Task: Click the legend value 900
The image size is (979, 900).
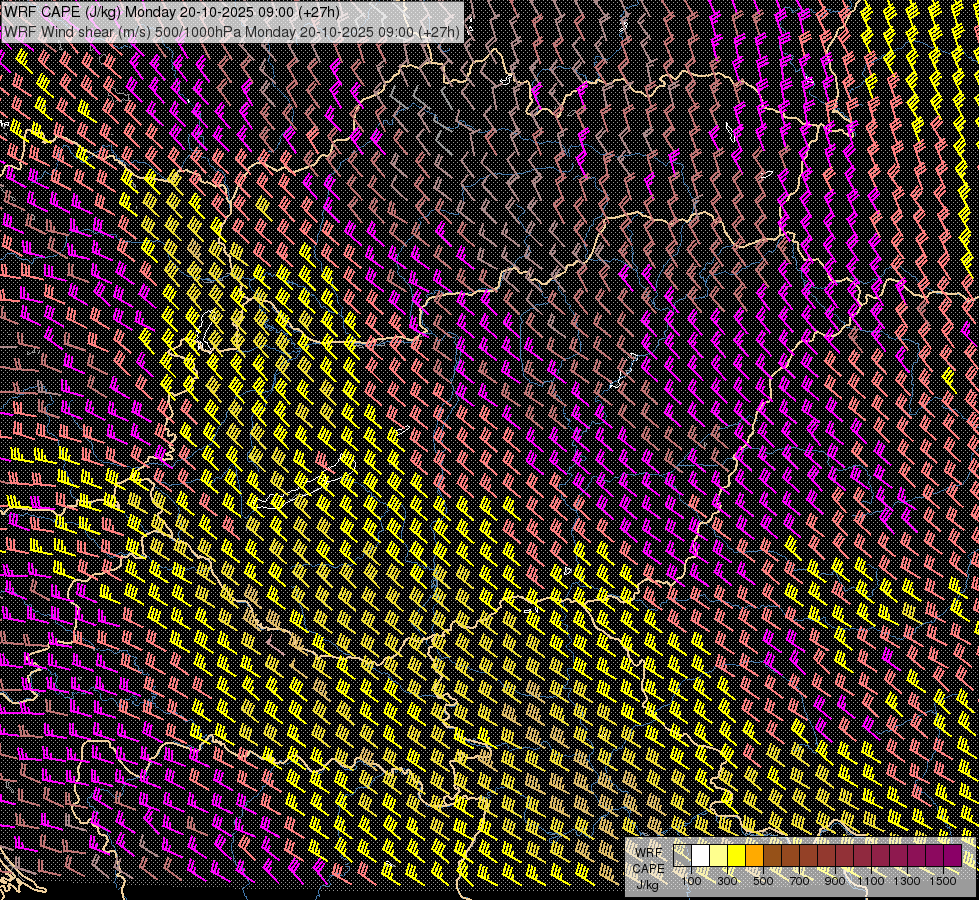Action: click(835, 881)
